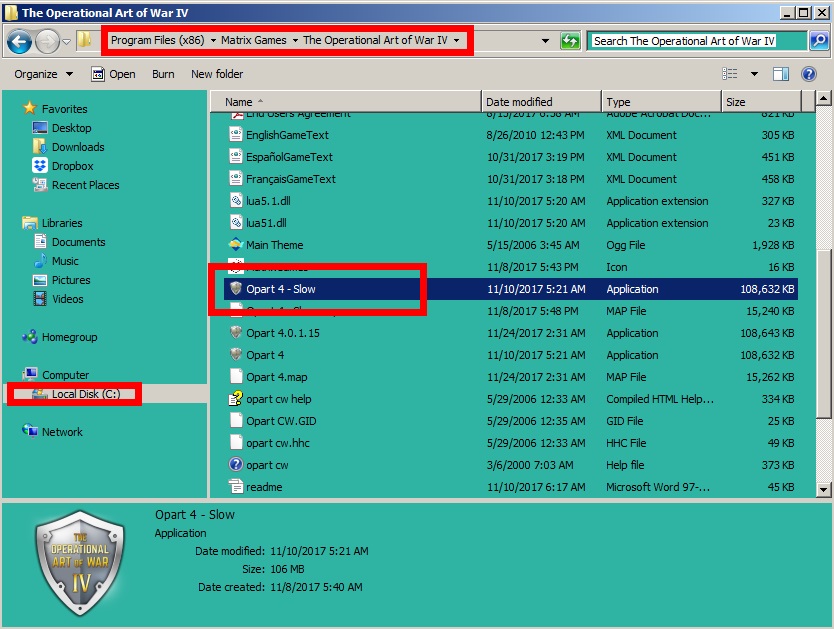Screen dimensions: 834x629
Task: Select Libraries in the navigation pane
Action: click(x=62, y=223)
